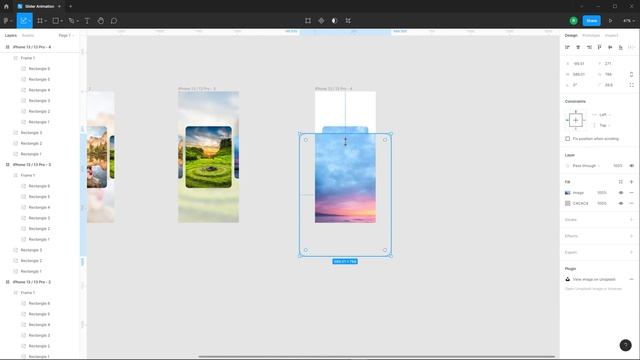Open the Frame tools dropdown arrow
640x360 pixels.
coord(46,21)
